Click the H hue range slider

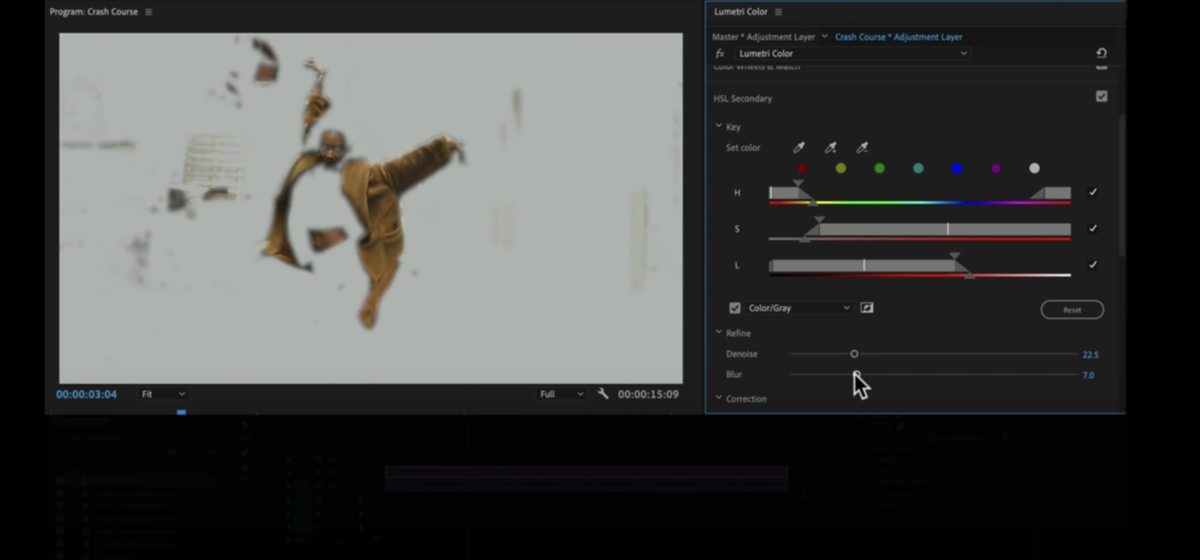[x=920, y=194]
